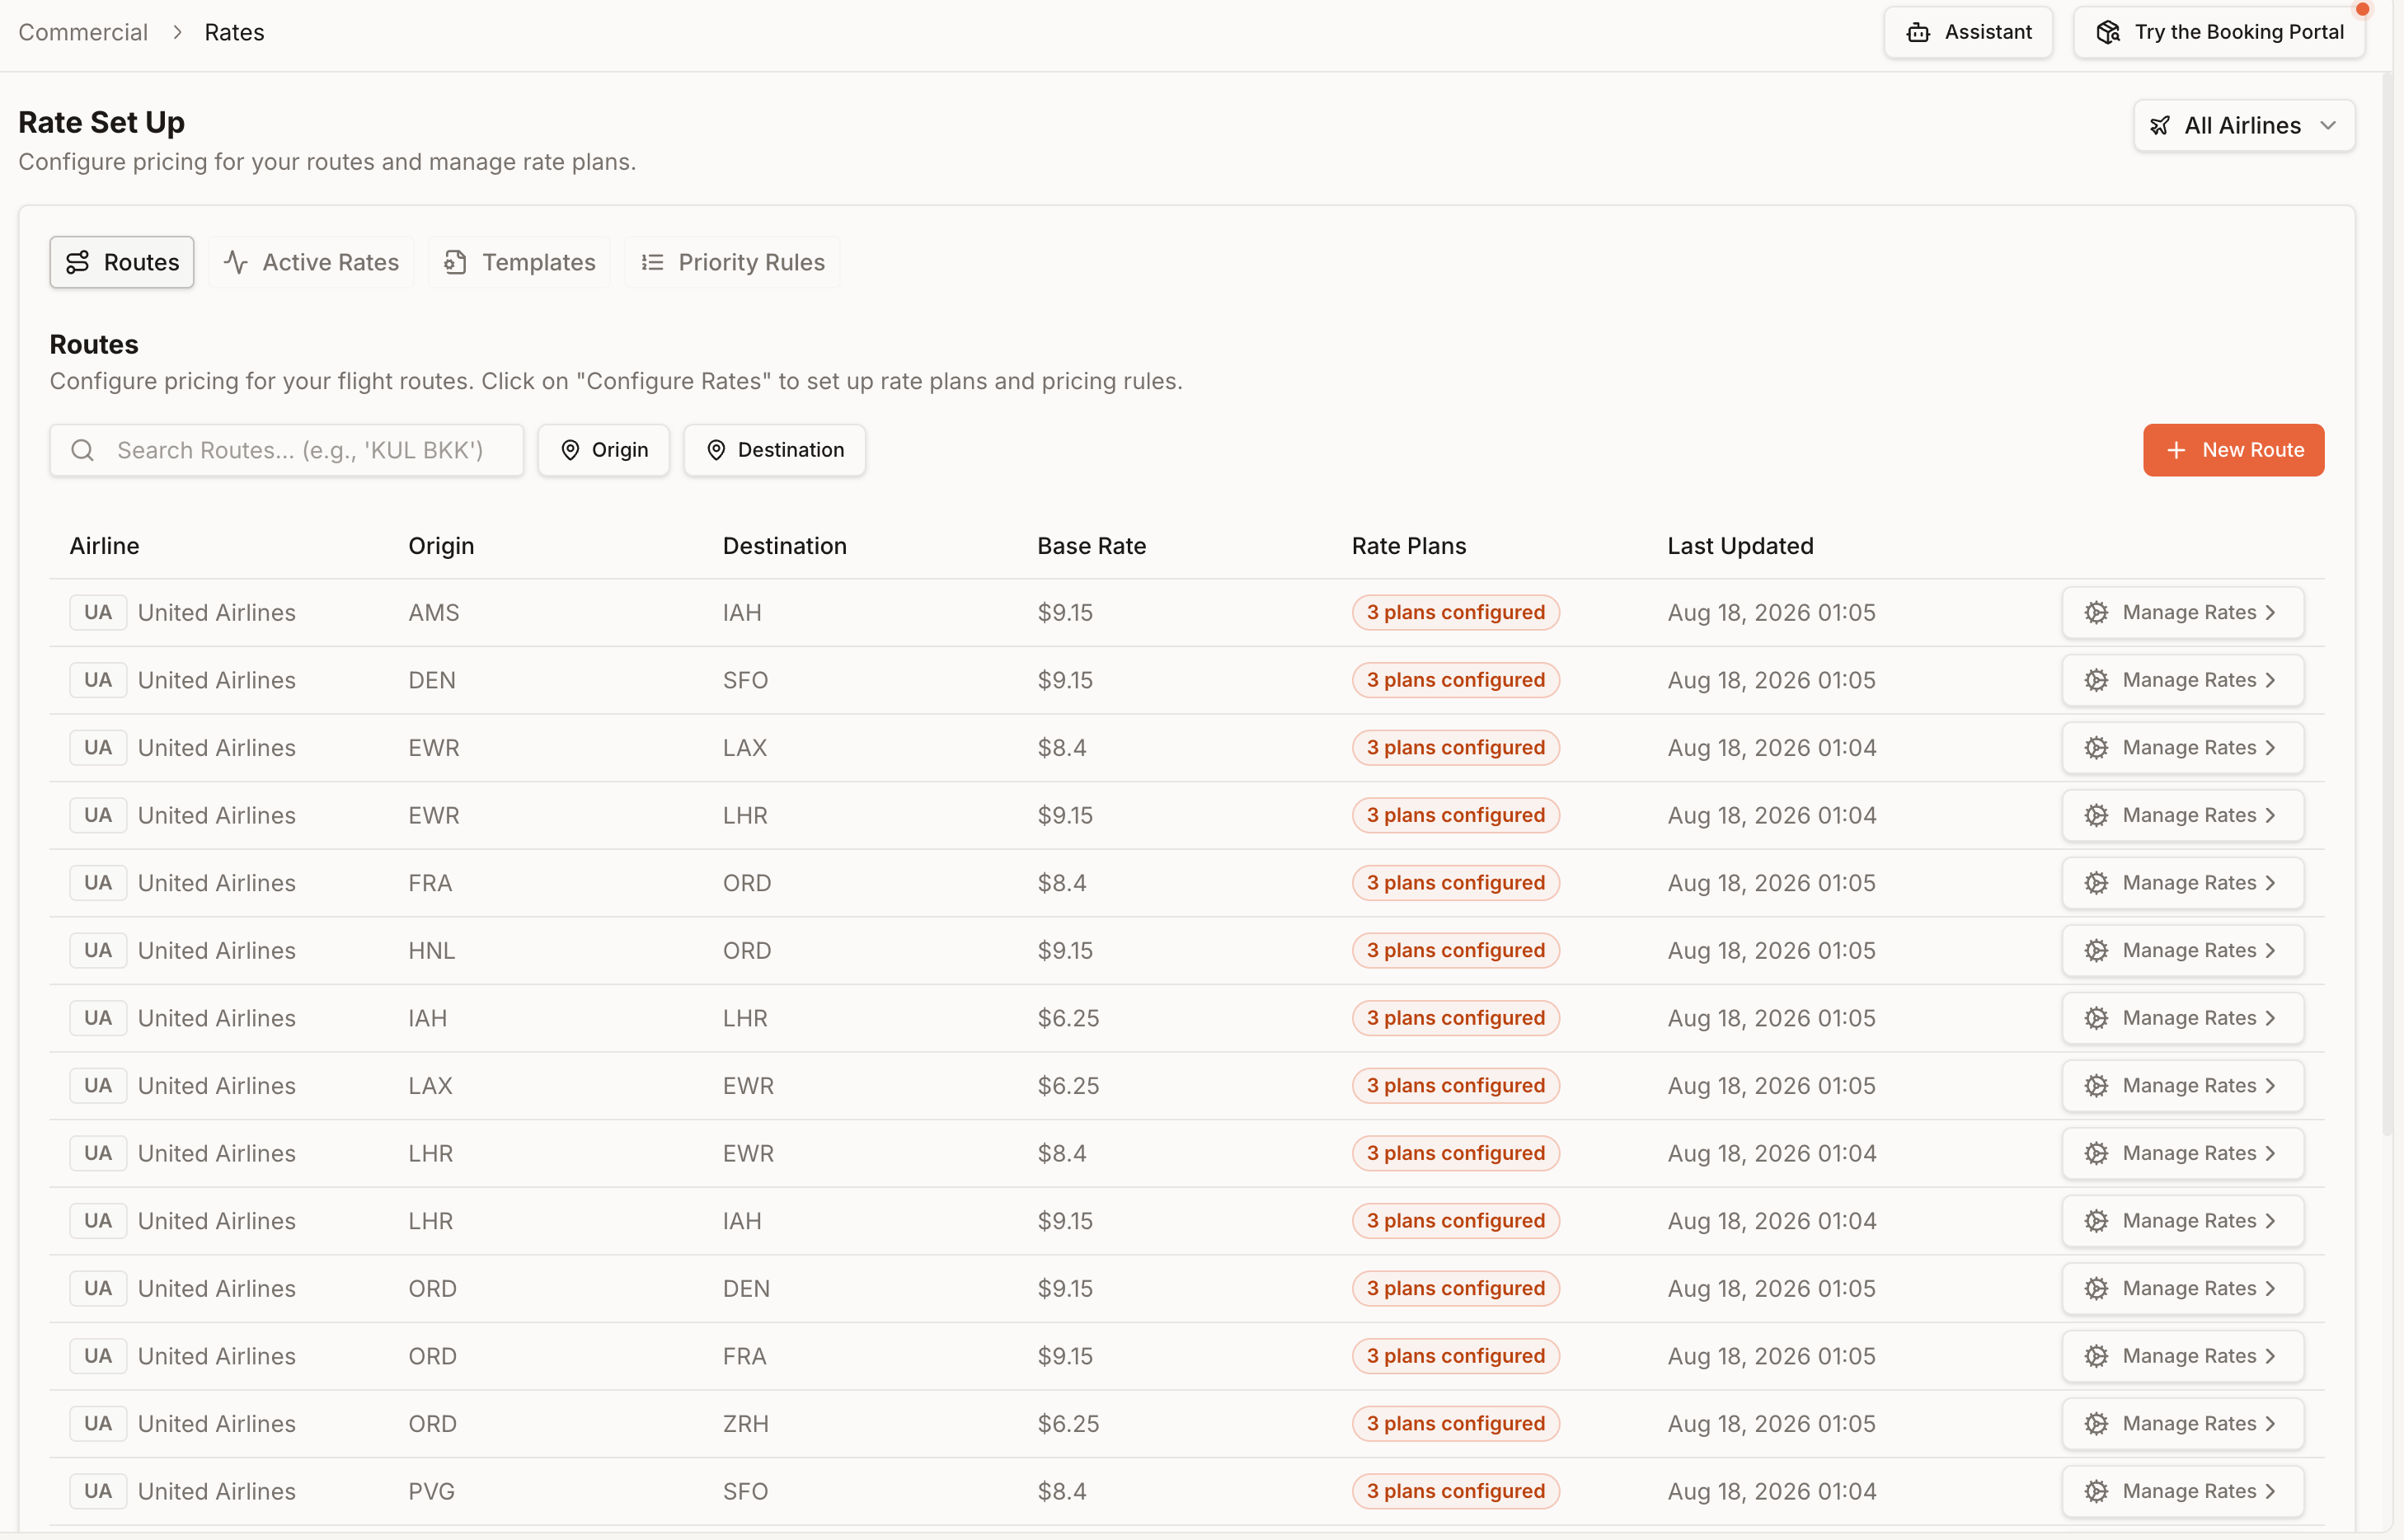Click the Destination map pin icon
The image size is (2404, 1540).
pos(716,450)
